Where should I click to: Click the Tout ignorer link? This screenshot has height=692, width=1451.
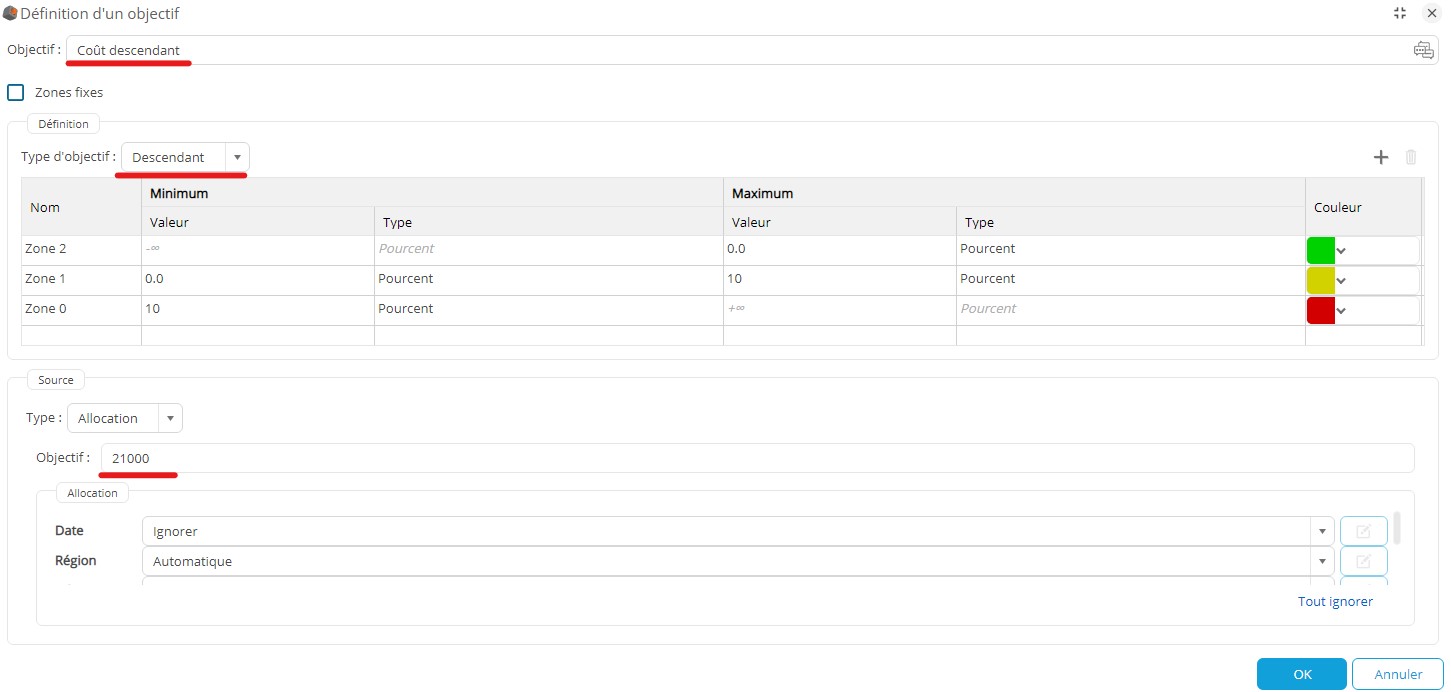point(1334,601)
